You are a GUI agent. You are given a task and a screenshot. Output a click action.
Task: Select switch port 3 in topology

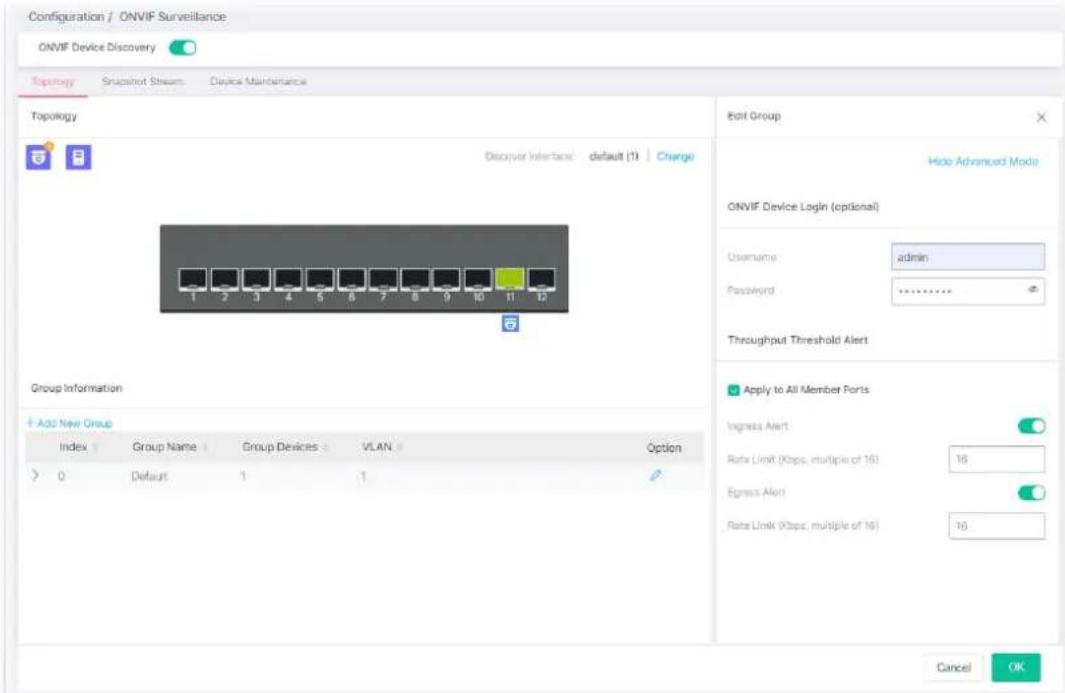click(256, 279)
